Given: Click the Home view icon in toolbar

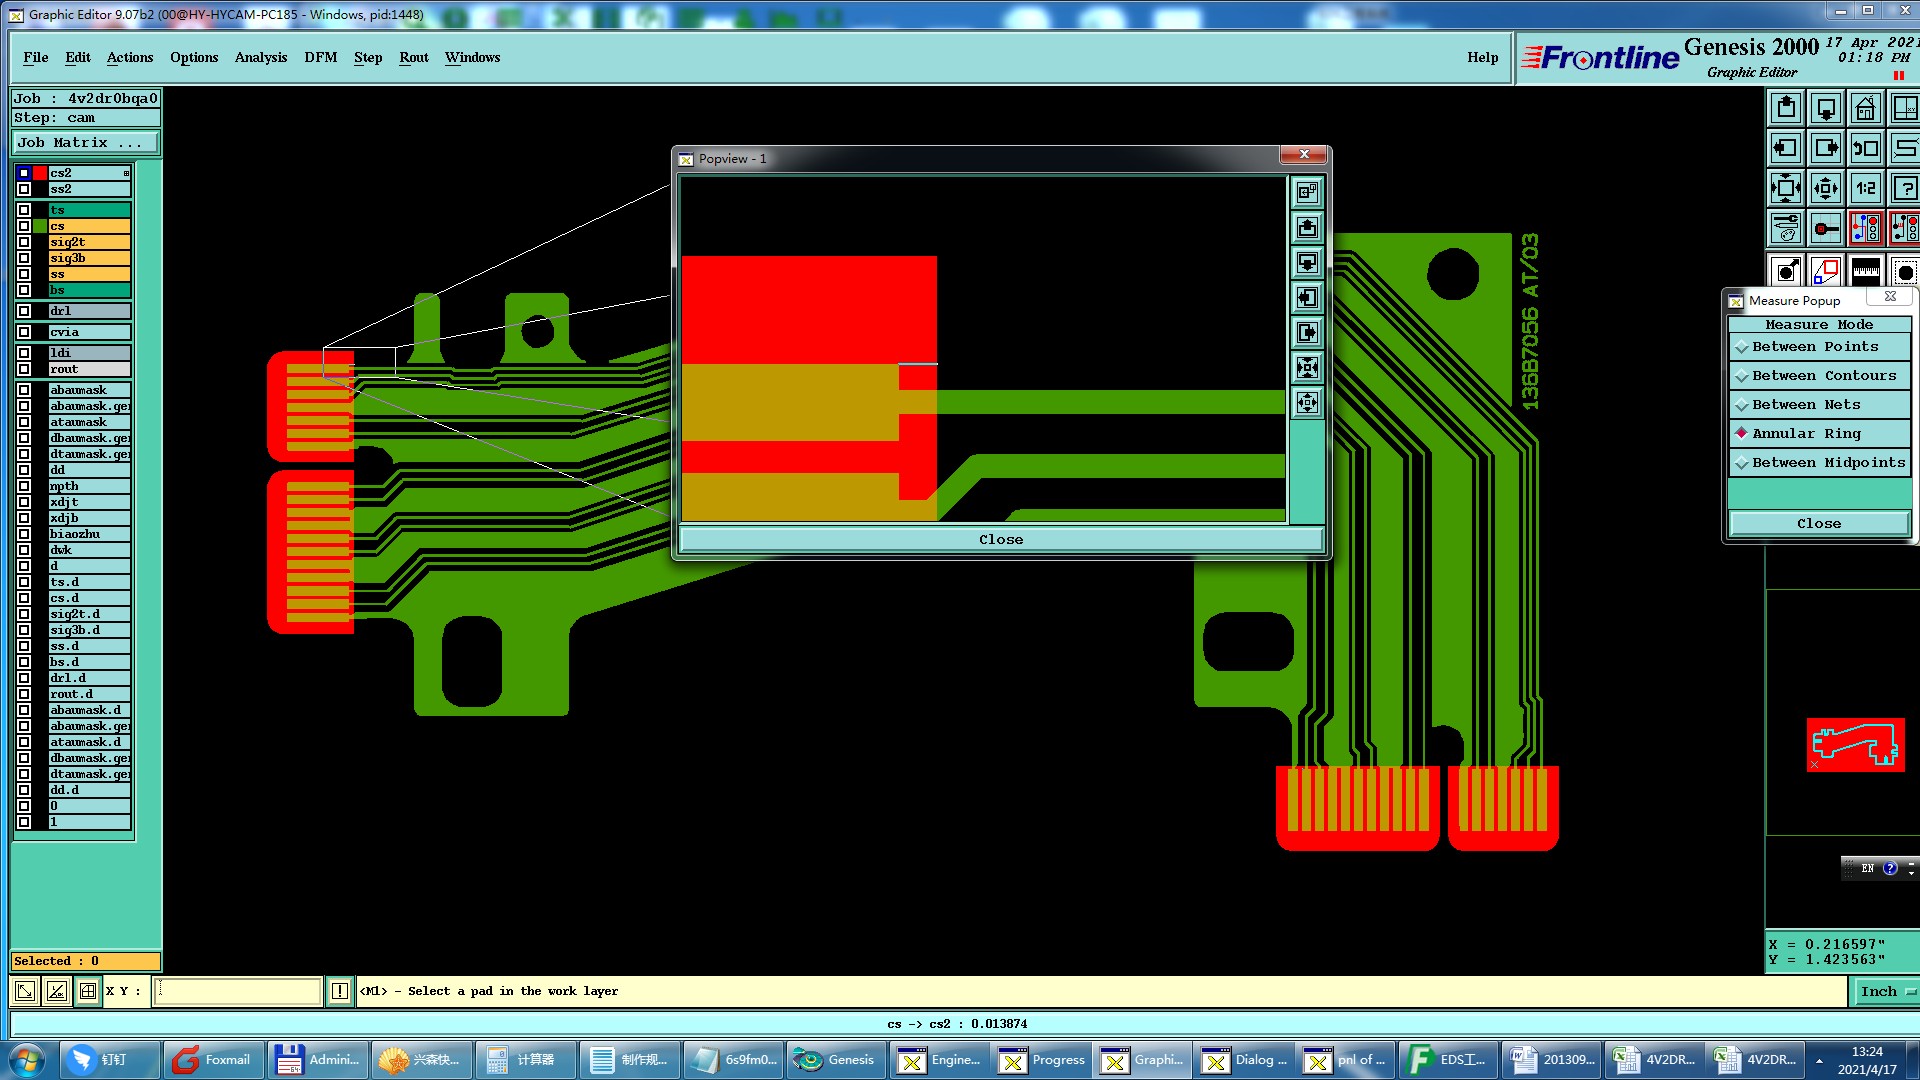Looking at the screenshot, I should 1865,108.
